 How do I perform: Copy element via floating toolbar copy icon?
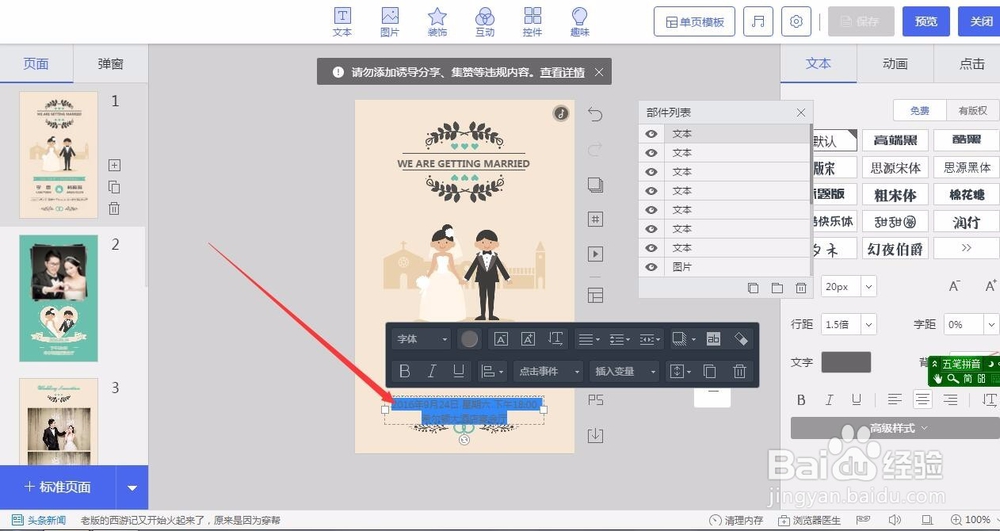click(710, 371)
